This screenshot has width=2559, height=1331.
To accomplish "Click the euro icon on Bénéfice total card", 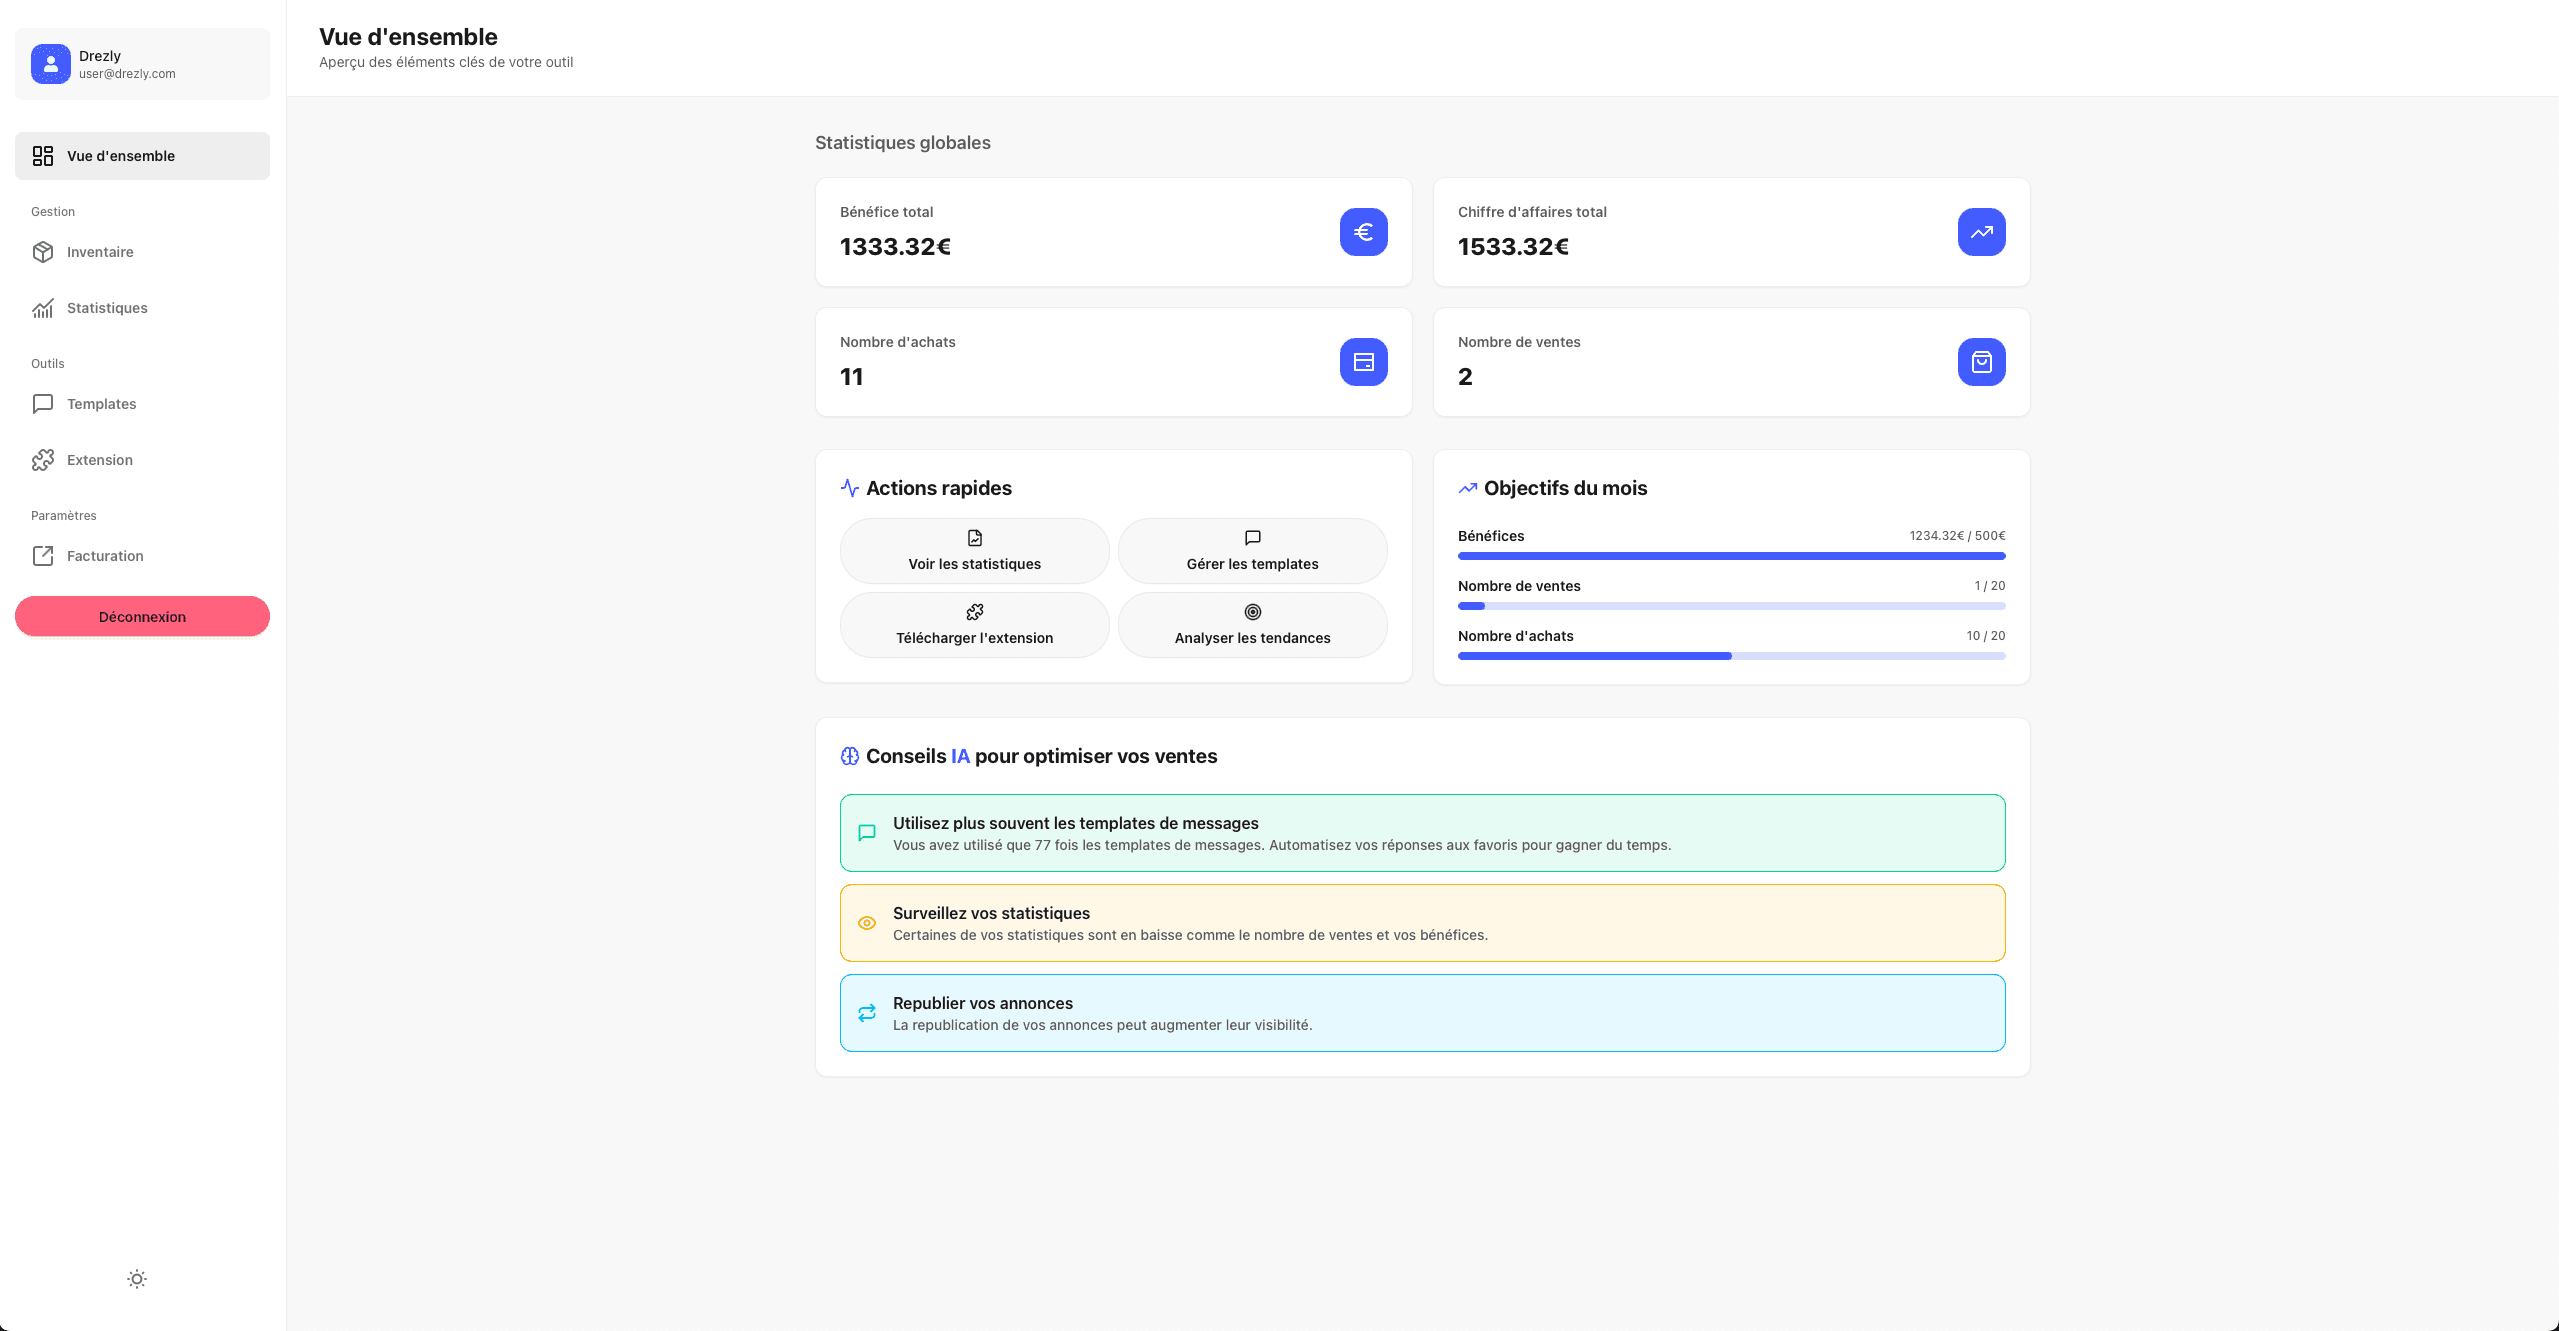I will [1363, 232].
